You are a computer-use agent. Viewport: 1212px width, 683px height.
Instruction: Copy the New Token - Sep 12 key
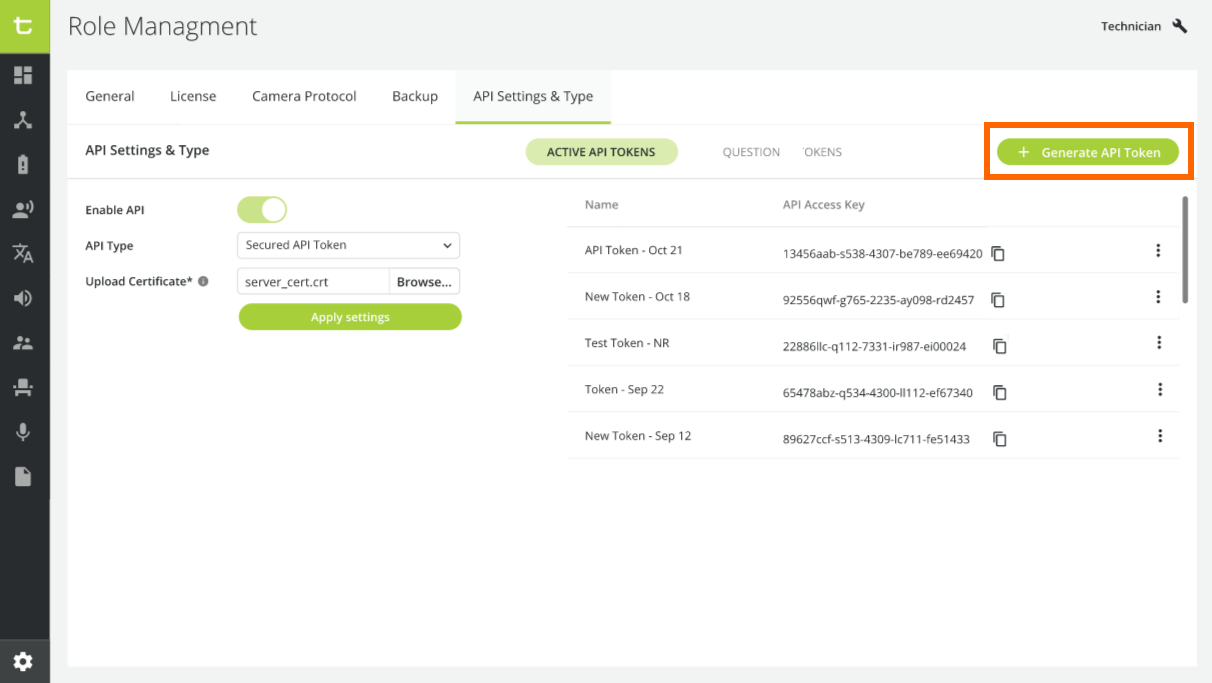click(x=999, y=439)
